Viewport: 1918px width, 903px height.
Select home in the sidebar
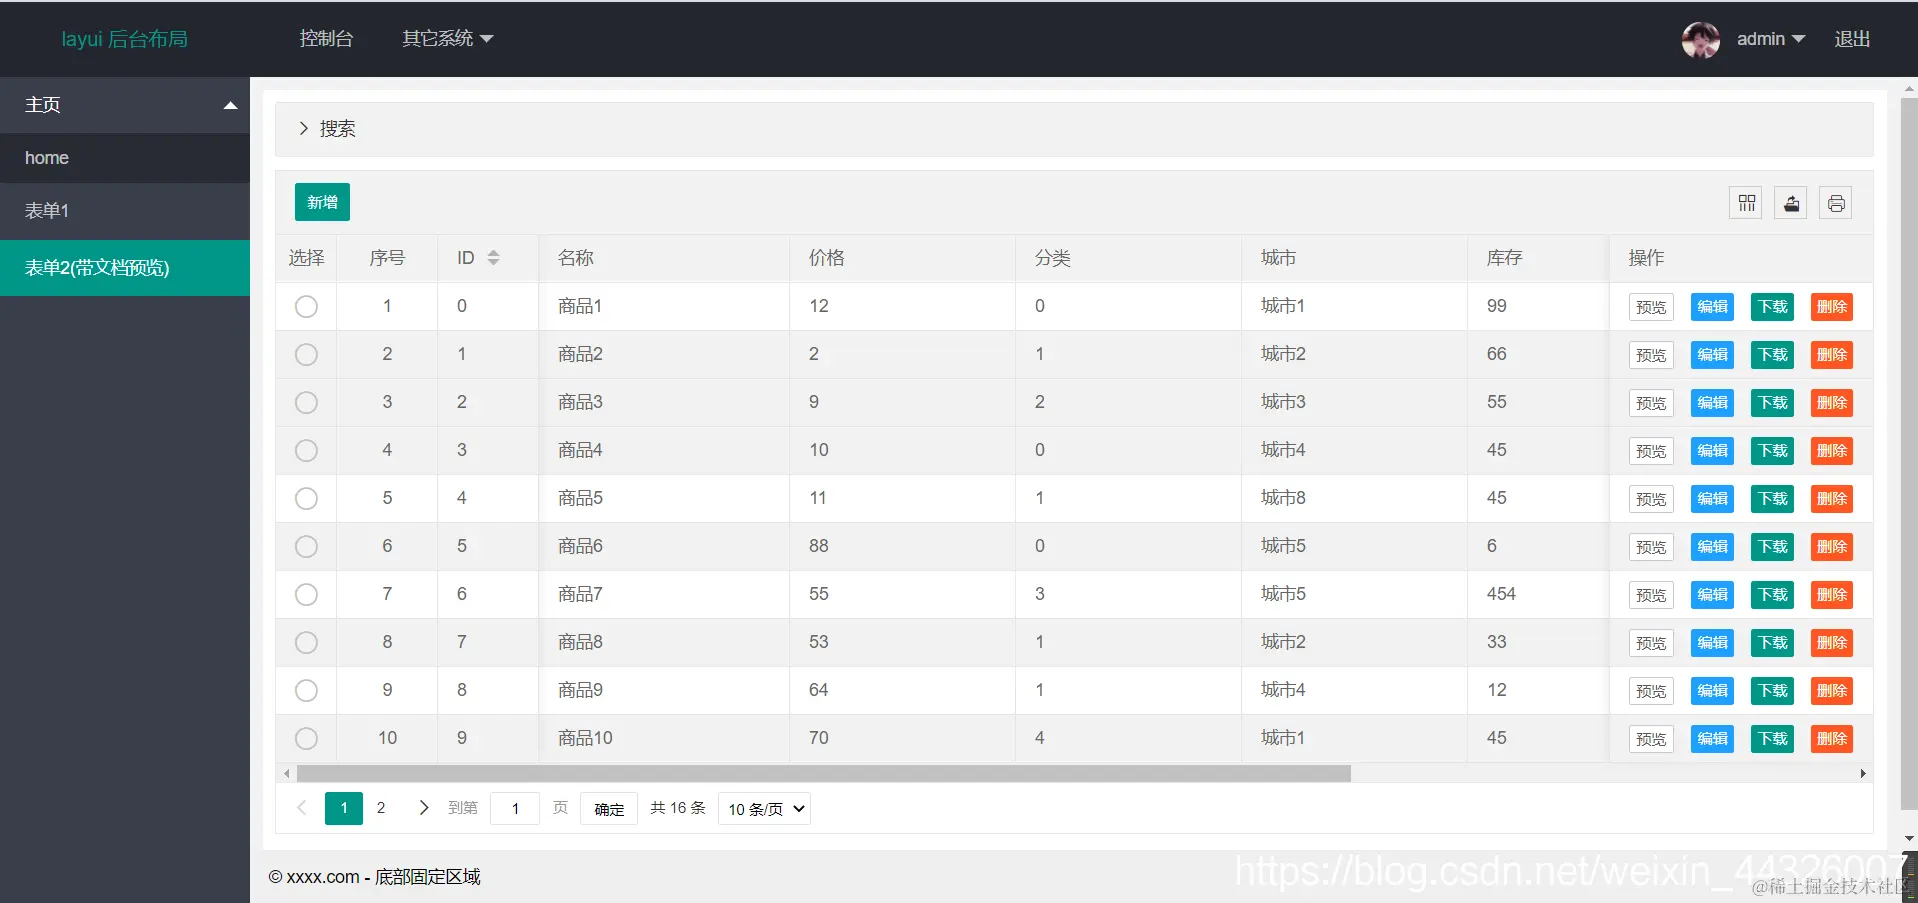coord(125,158)
